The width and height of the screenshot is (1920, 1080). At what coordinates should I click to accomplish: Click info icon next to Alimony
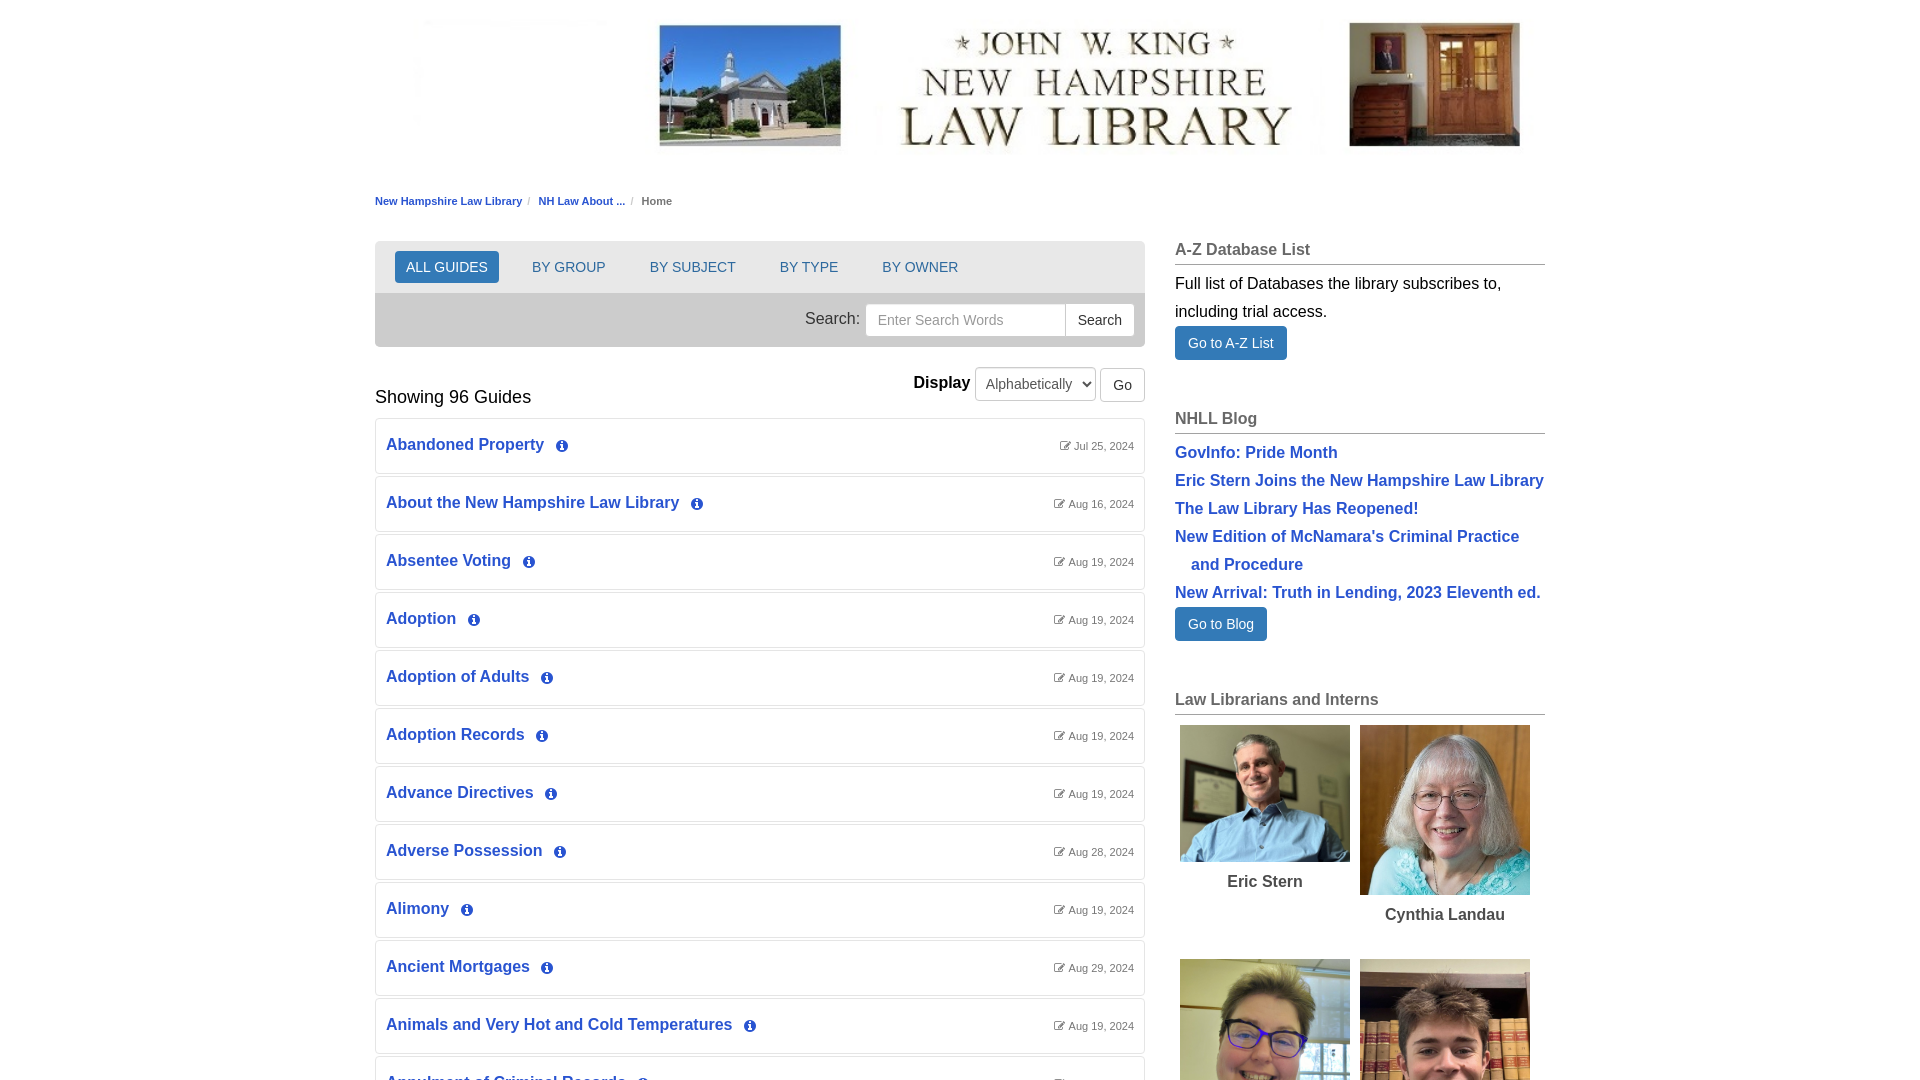pos(467,910)
